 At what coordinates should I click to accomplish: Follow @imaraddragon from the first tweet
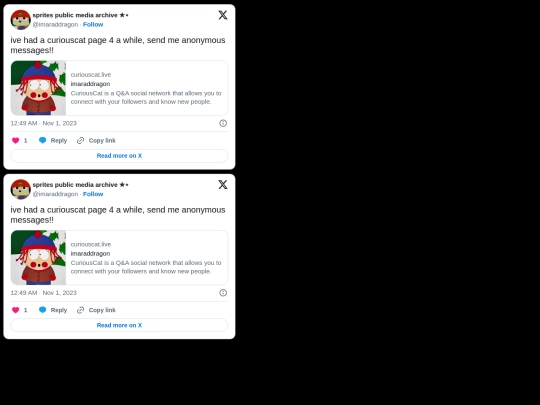pos(93,24)
